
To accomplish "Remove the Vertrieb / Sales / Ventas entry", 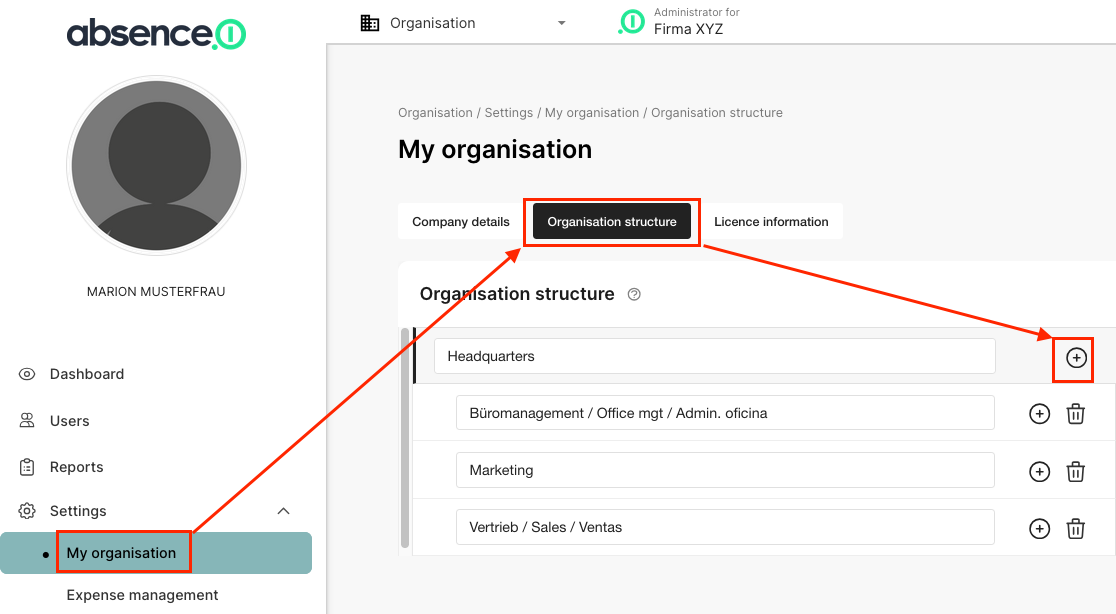I will (1075, 528).
